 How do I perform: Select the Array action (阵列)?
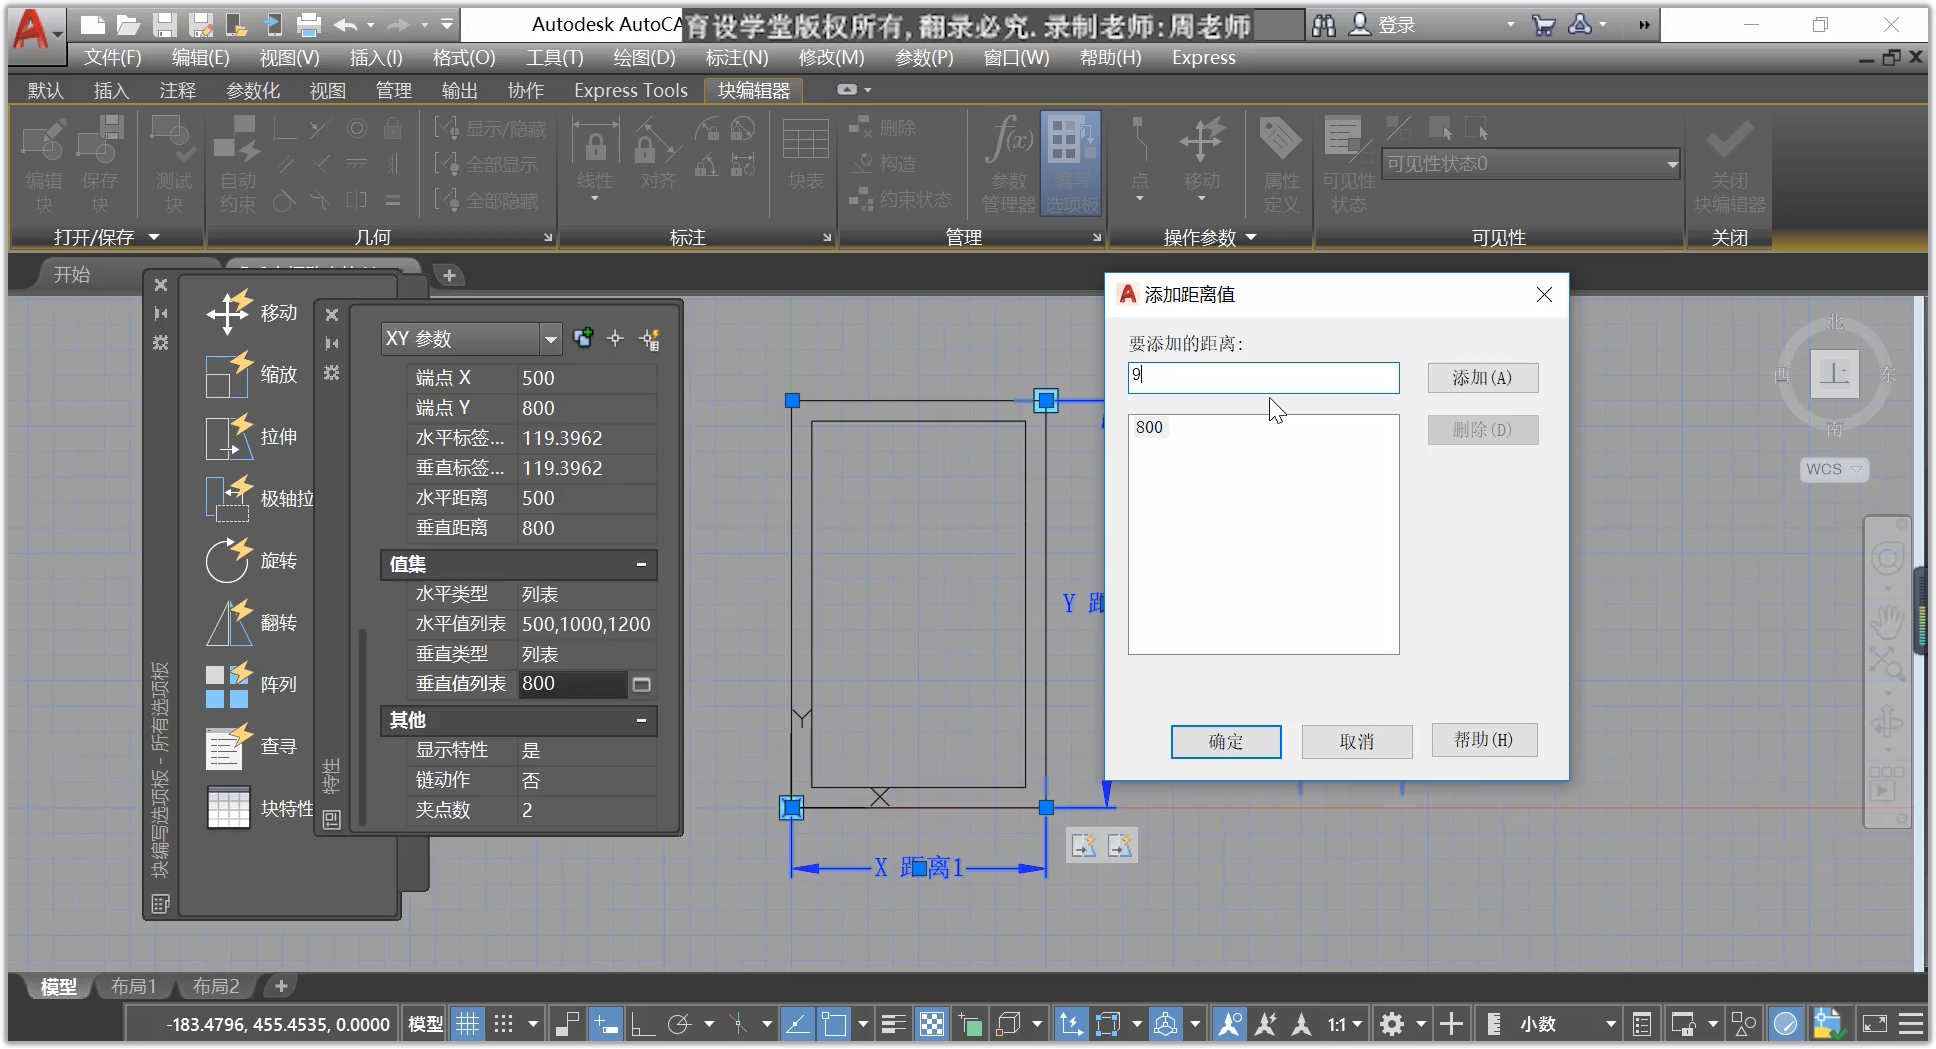(x=252, y=685)
